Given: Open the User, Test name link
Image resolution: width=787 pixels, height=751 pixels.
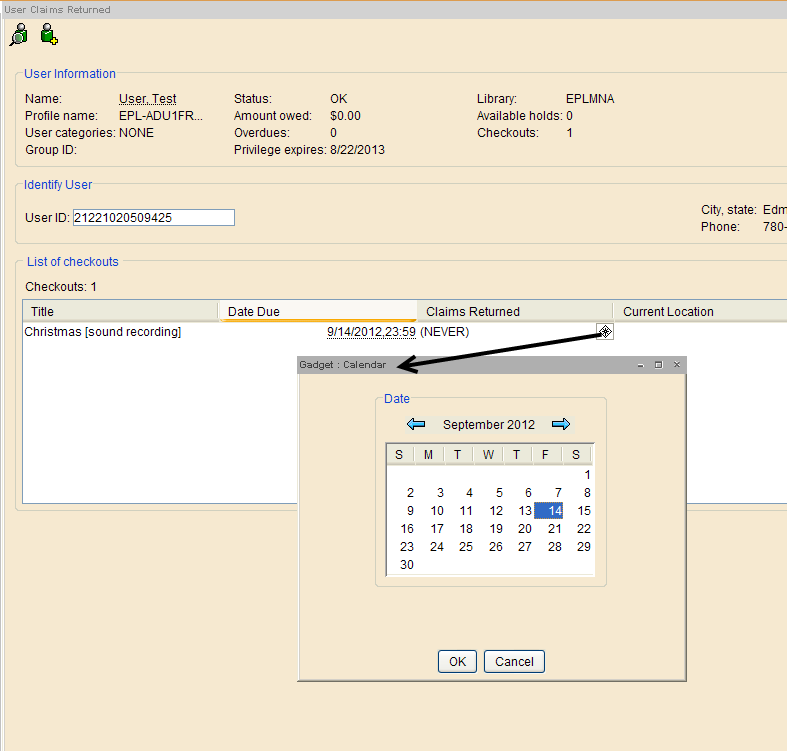Looking at the screenshot, I should pyautogui.click(x=148, y=99).
